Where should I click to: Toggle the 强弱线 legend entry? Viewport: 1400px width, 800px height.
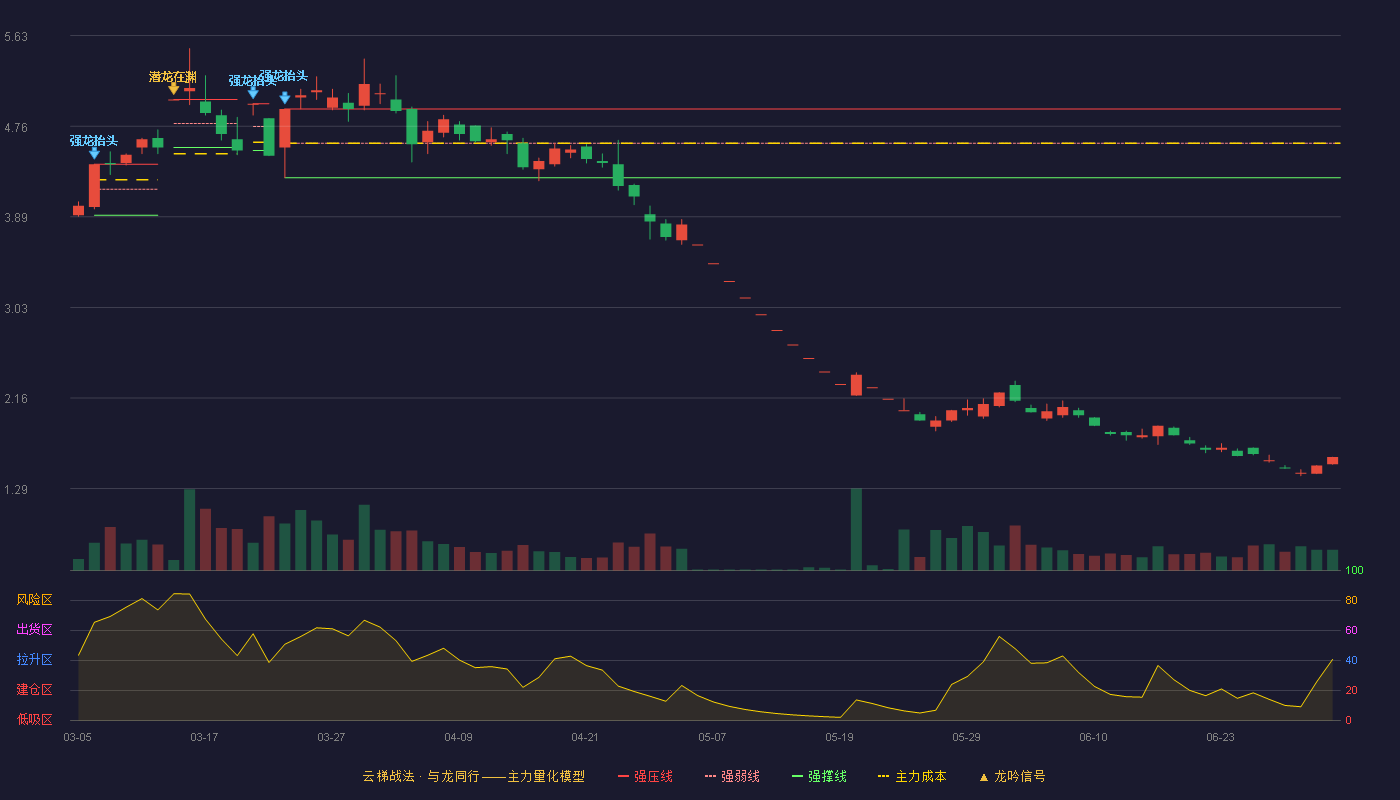pos(740,776)
